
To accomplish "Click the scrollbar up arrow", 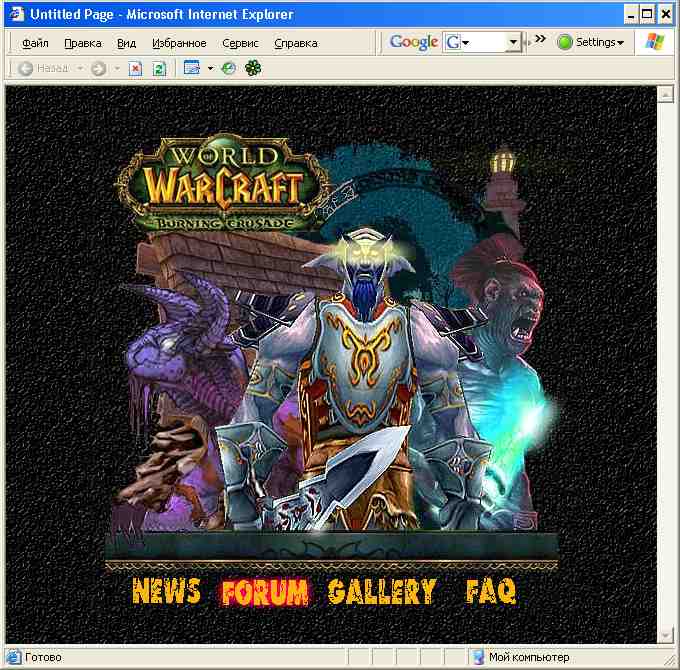I will [666, 95].
